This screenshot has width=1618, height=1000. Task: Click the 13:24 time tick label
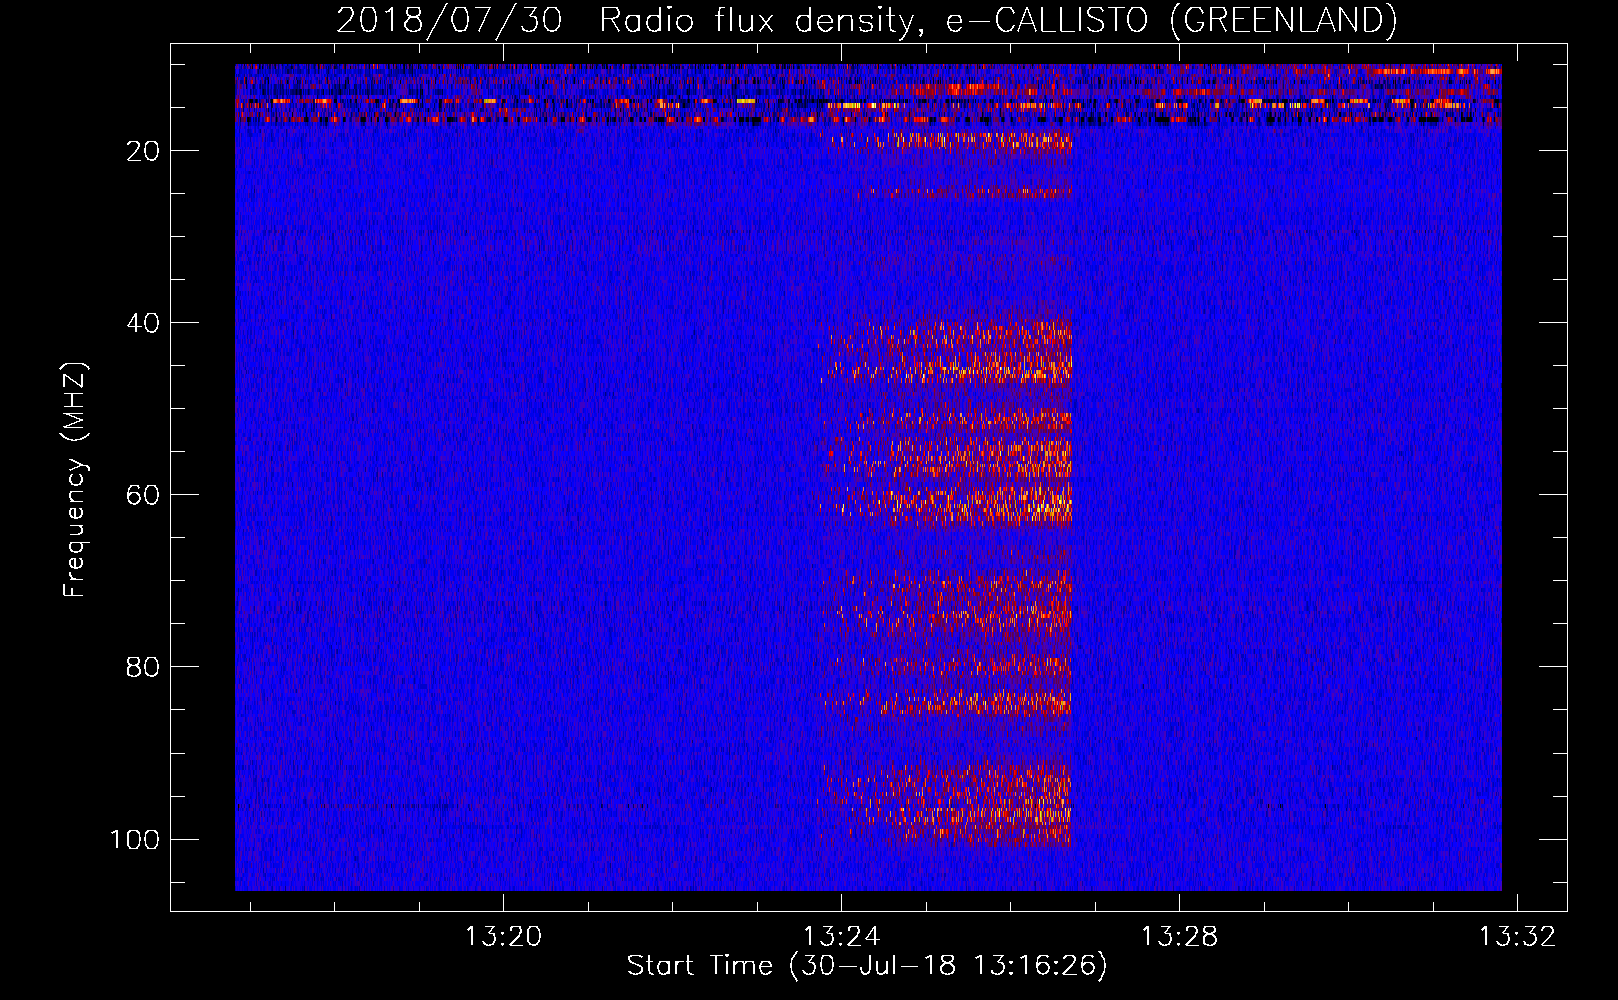click(x=841, y=936)
